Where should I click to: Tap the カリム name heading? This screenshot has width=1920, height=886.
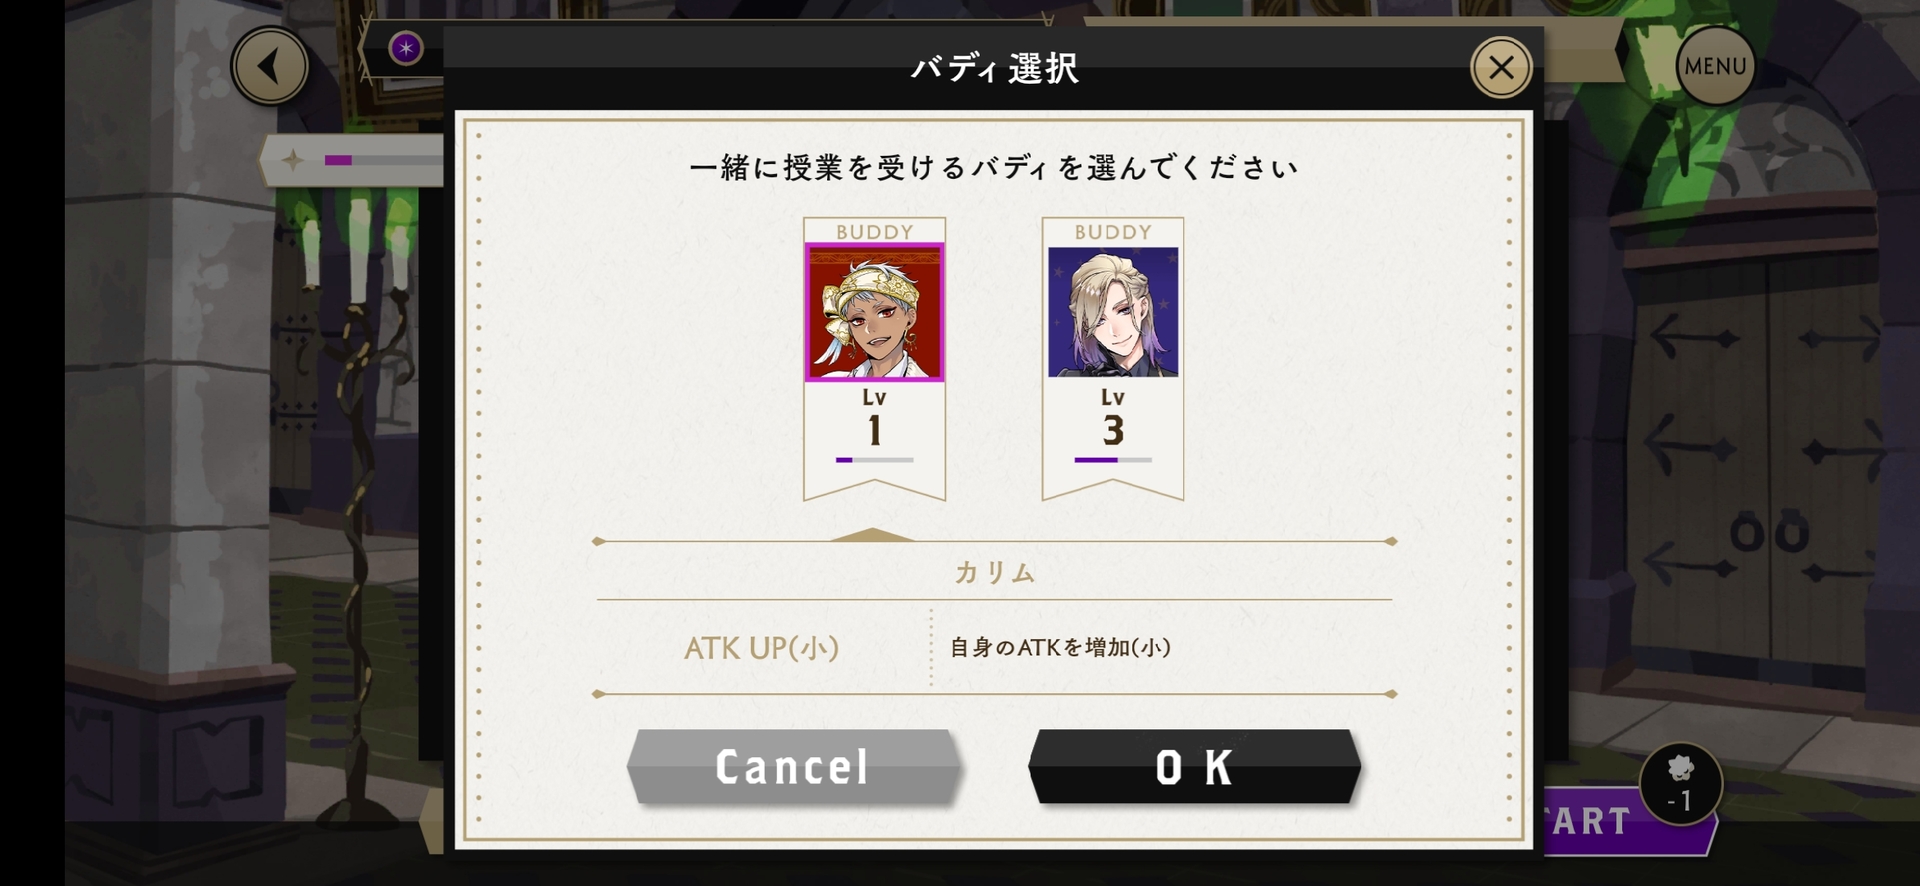click(994, 573)
